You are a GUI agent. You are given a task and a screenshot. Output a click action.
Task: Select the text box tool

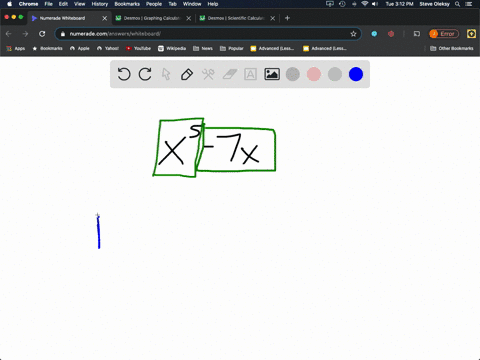click(x=250, y=74)
